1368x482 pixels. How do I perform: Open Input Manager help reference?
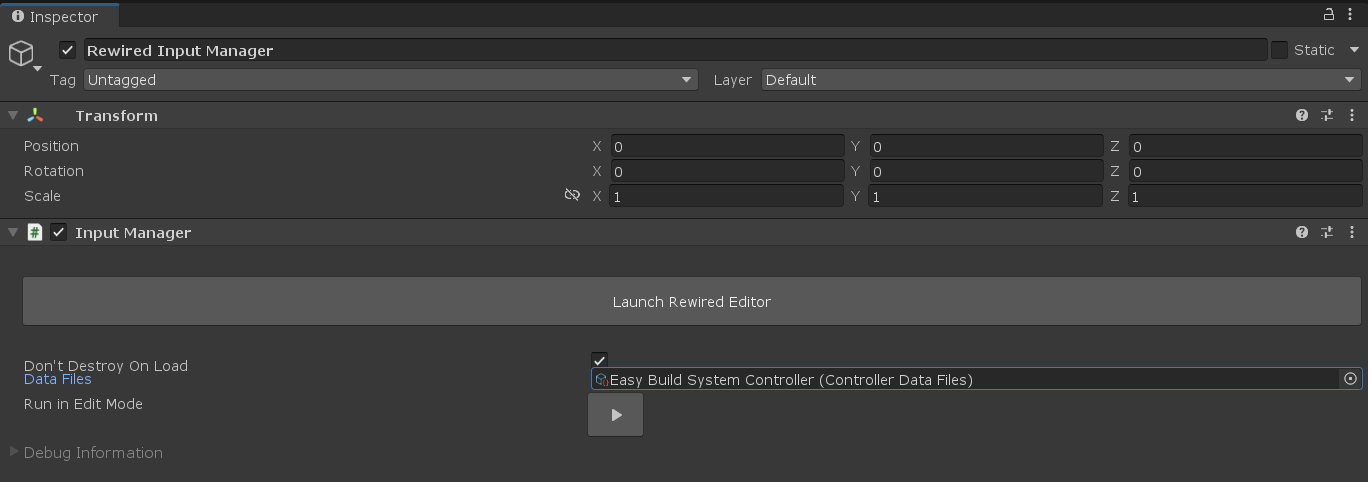[x=1302, y=233]
